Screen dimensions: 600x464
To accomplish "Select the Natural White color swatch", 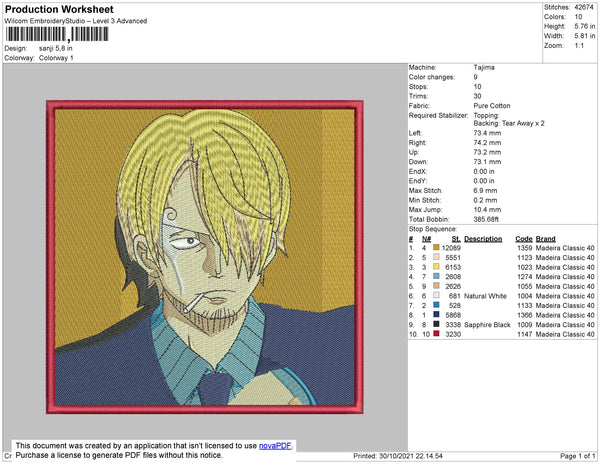I will (x=435, y=295).
